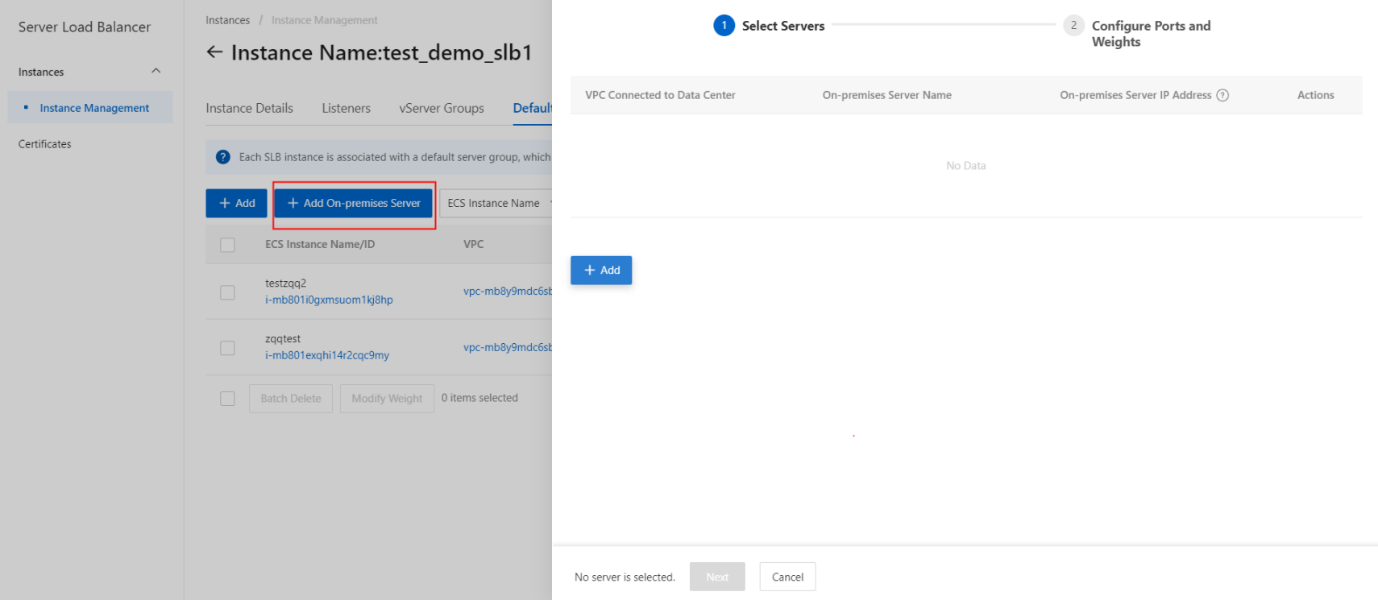Click the Instances breadcrumb link

[x=228, y=20]
